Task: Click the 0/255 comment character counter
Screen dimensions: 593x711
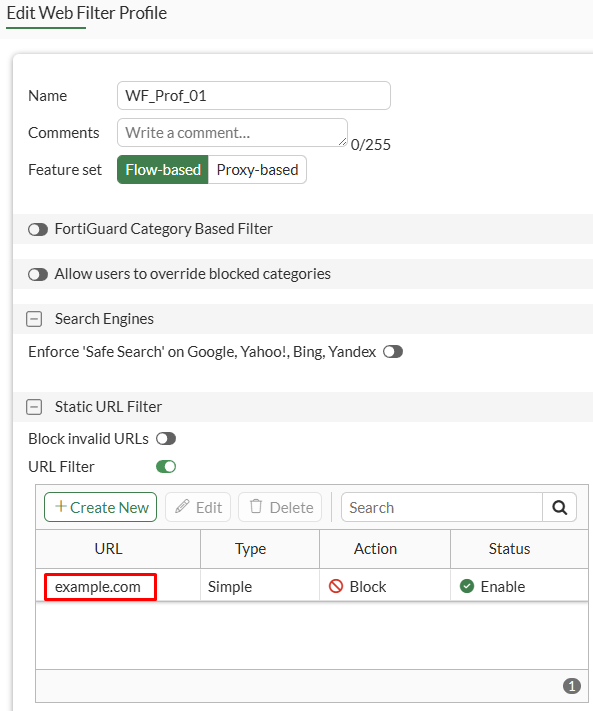Action: point(370,145)
